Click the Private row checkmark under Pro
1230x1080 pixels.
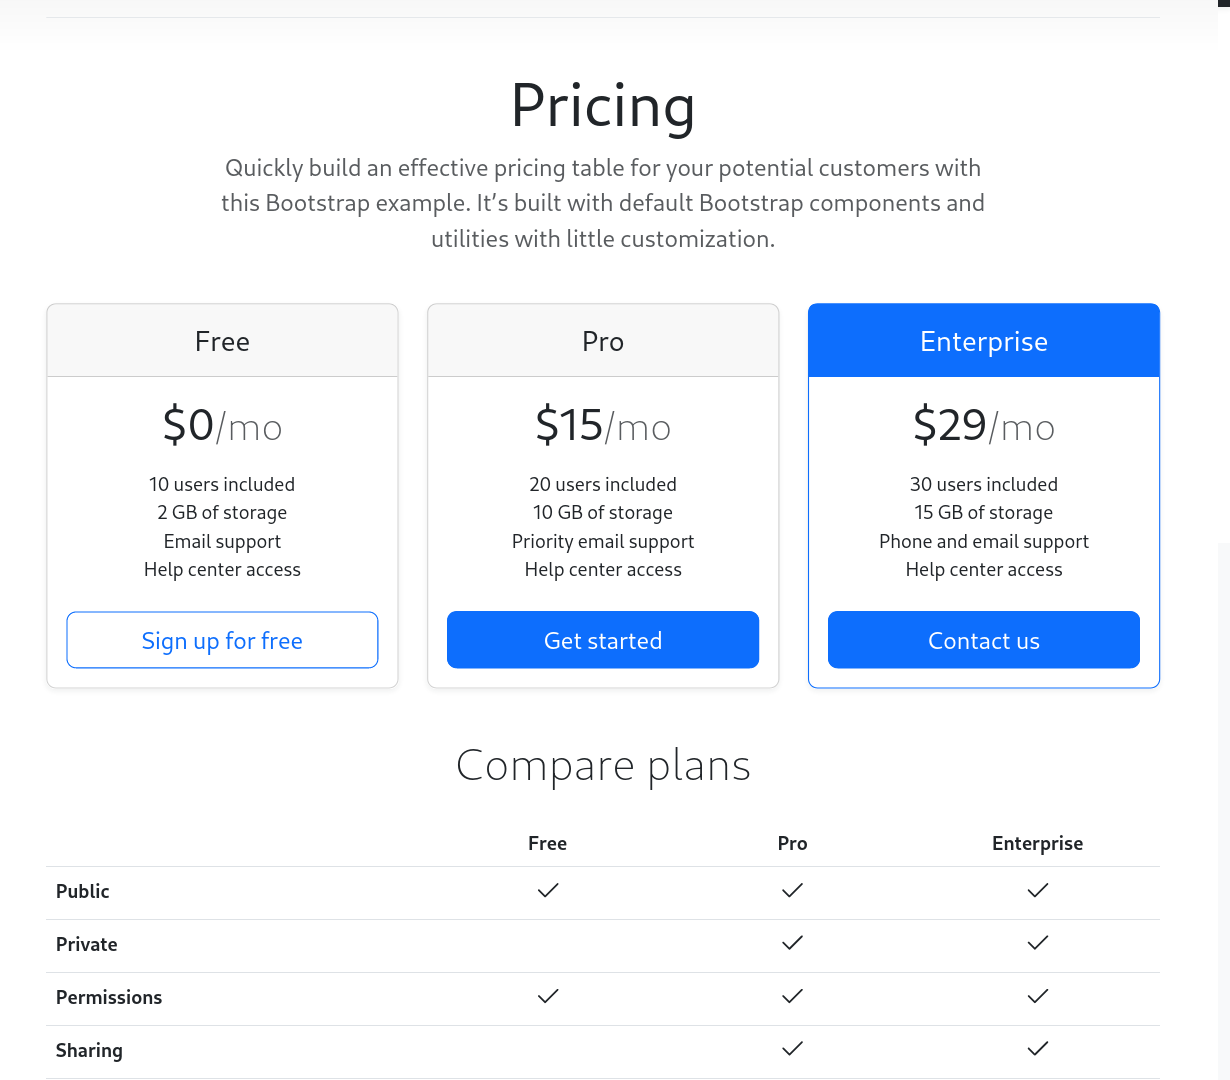tap(793, 943)
